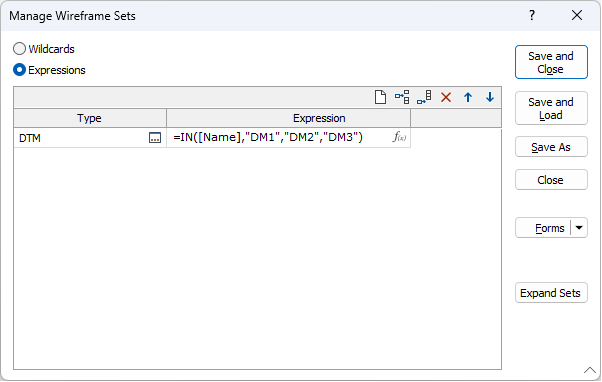The image size is (602, 382).
Task: Click the Expression column header
Action: (289, 118)
